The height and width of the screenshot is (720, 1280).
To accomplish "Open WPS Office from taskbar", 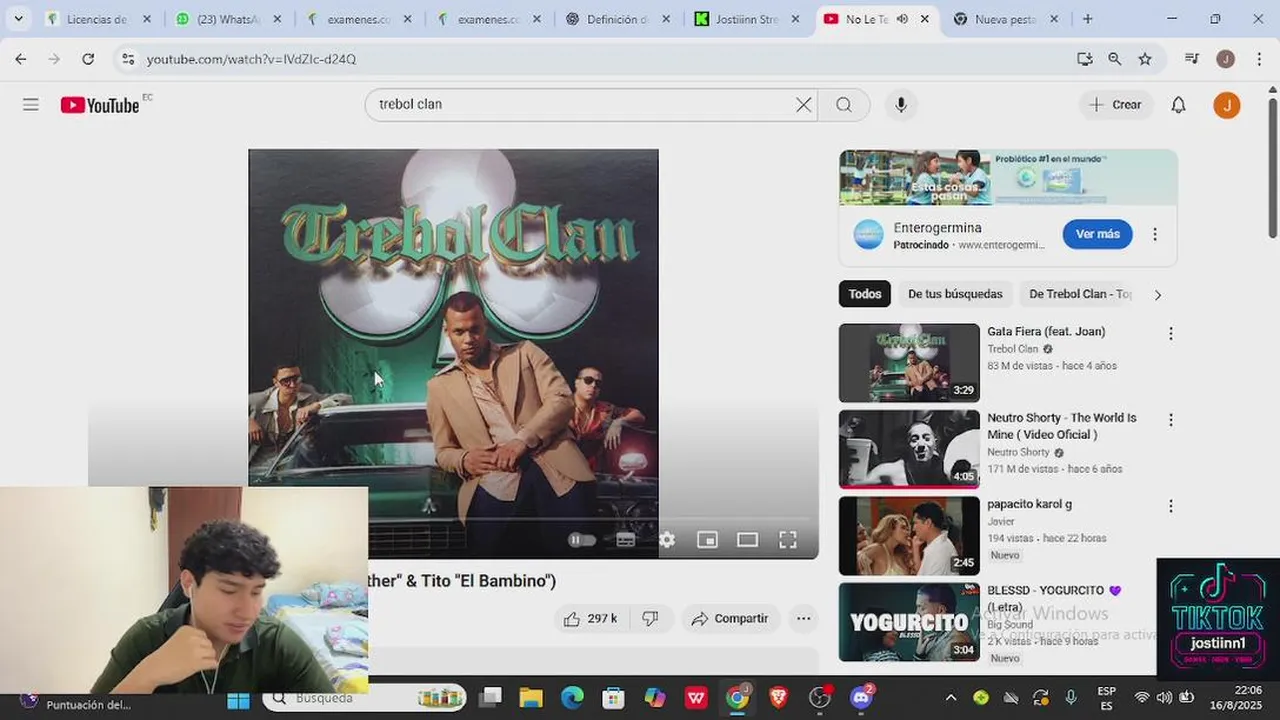I will pos(696,698).
